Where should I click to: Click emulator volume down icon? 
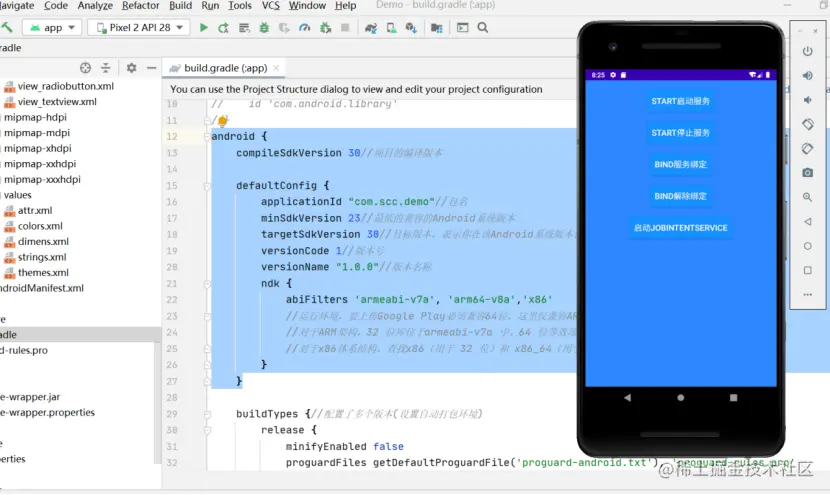pyautogui.click(x=807, y=100)
